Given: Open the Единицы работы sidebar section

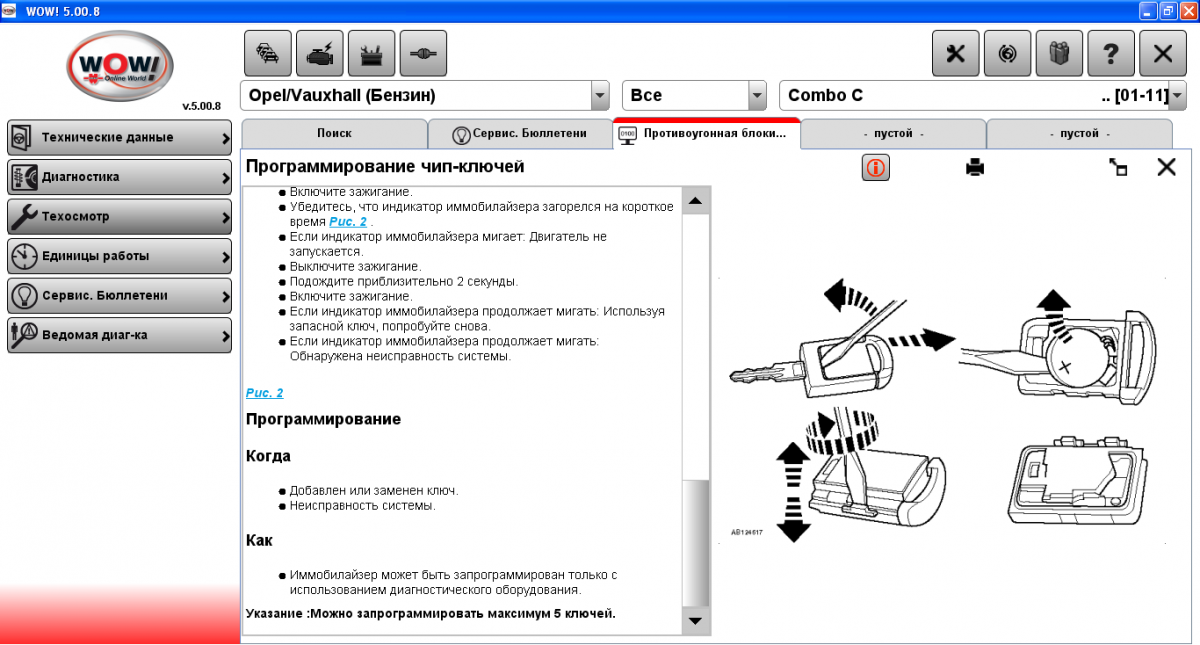Looking at the screenshot, I should pyautogui.click(x=119, y=256).
